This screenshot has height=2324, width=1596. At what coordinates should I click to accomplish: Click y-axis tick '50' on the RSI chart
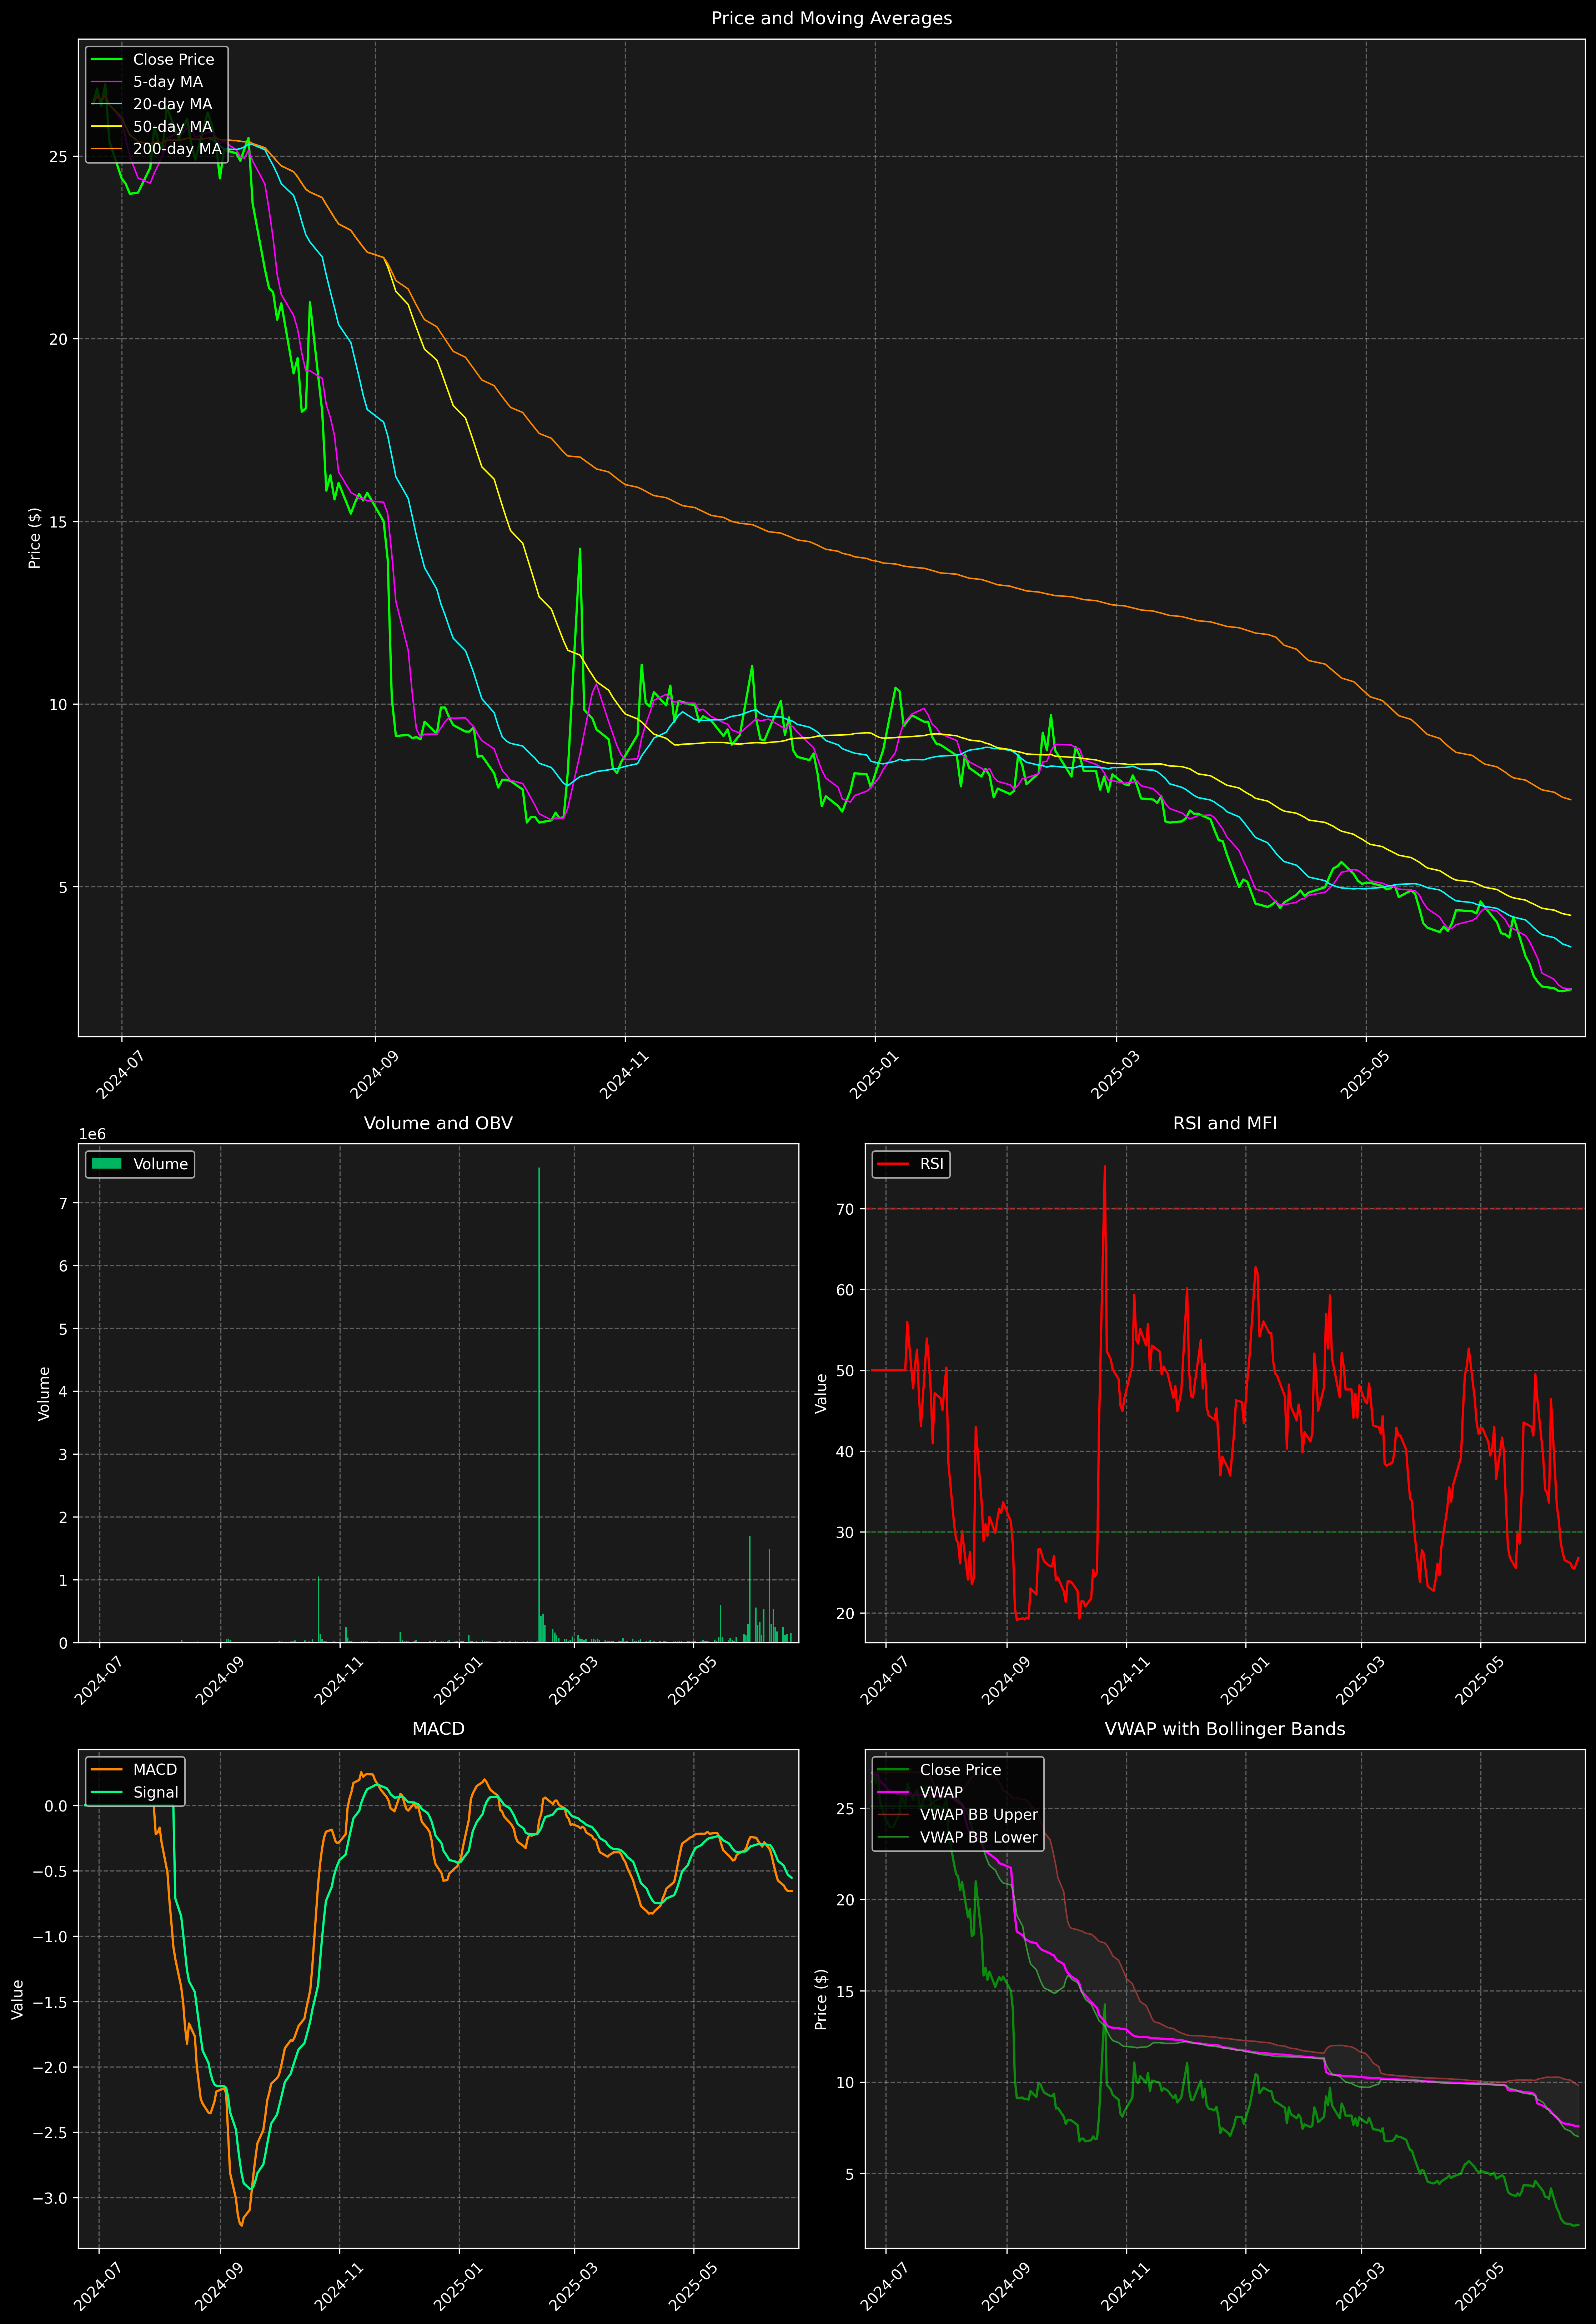pyautogui.click(x=845, y=1371)
